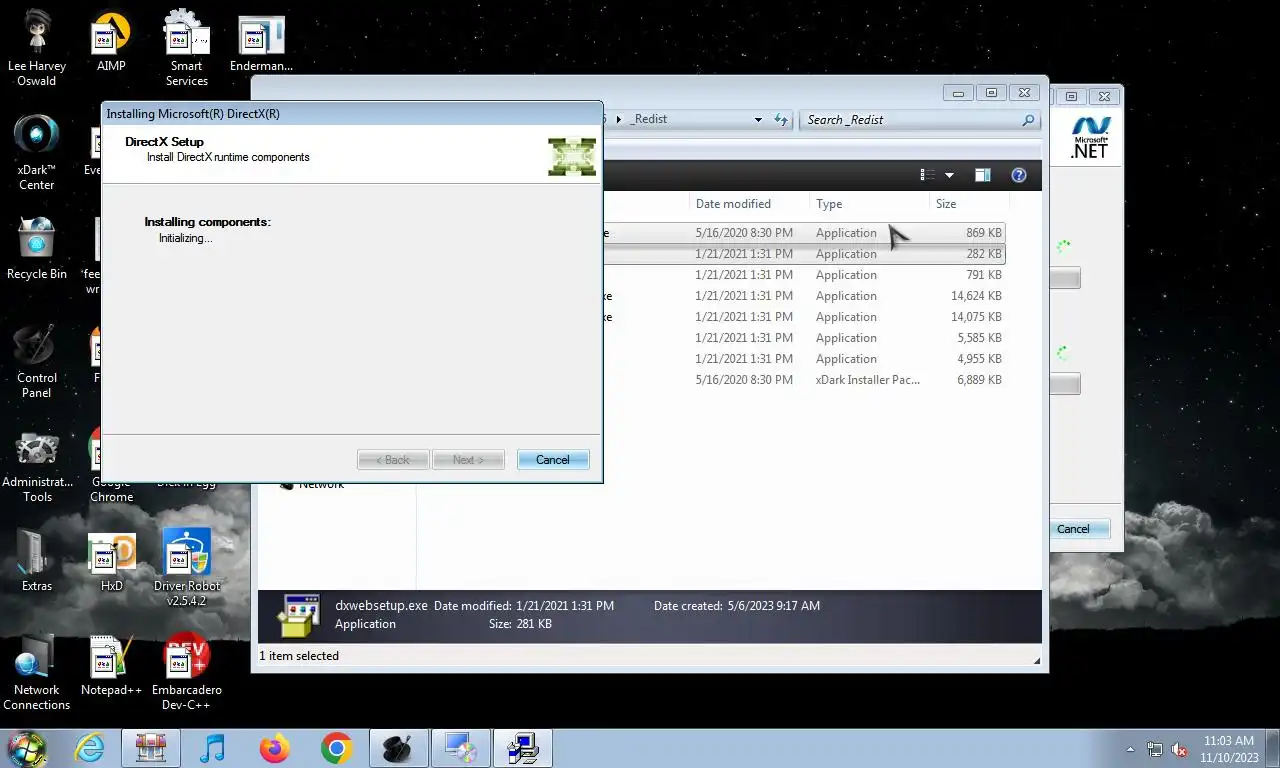
Task: Open the Control Panel desktop icon
Action: point(37,361)
